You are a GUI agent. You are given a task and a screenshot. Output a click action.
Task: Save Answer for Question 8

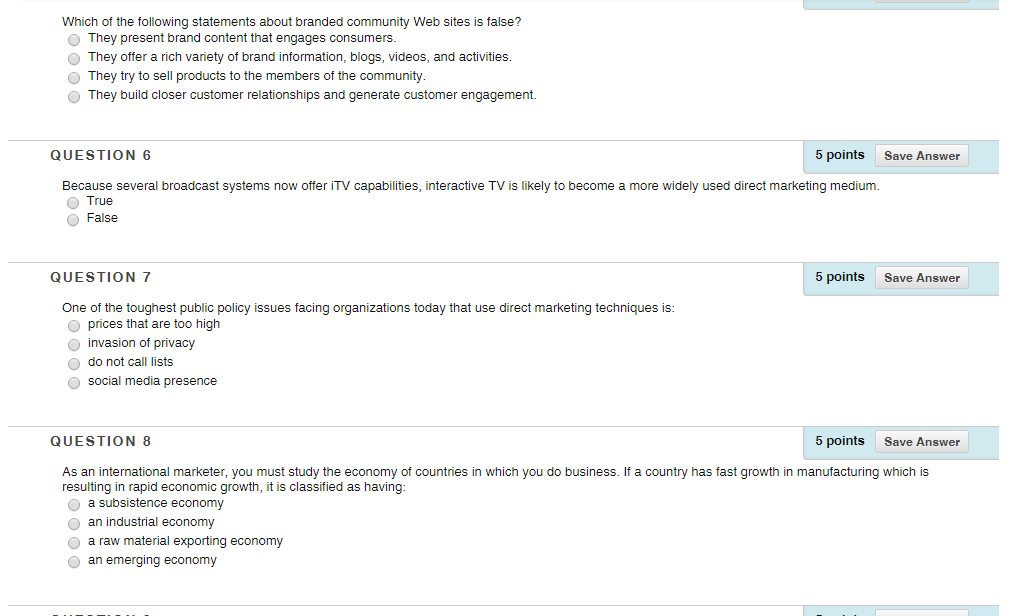pos(921,442)
